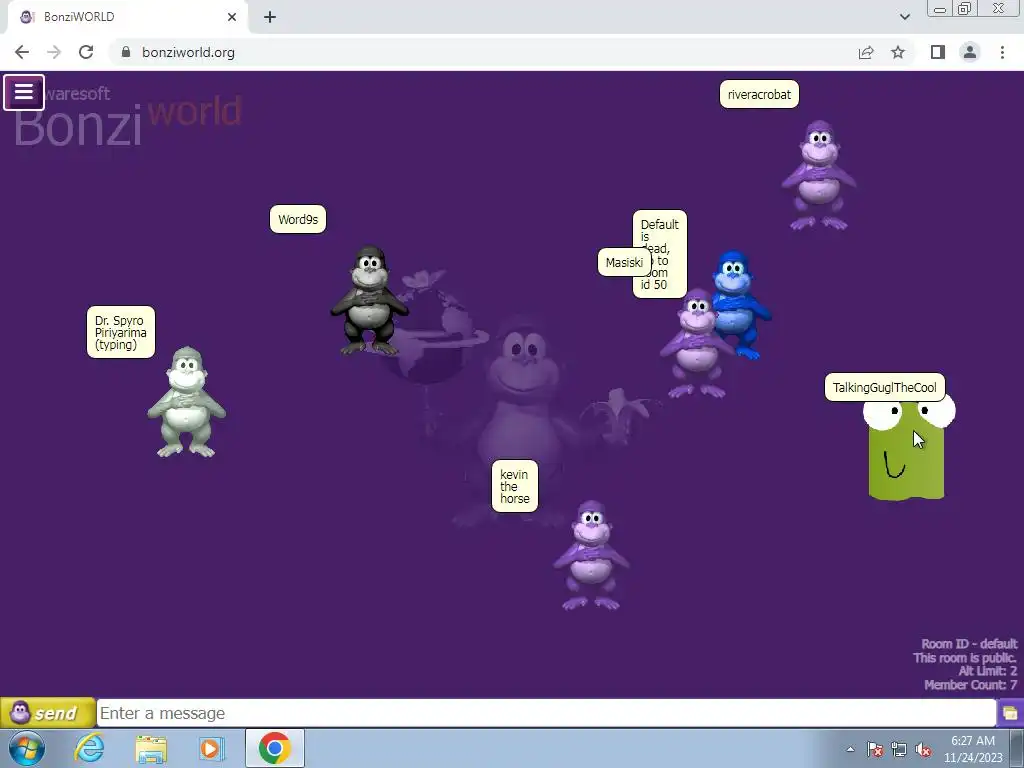Click the 'Room ID - default' text
1024x768 pixels.
pos(969,644)
